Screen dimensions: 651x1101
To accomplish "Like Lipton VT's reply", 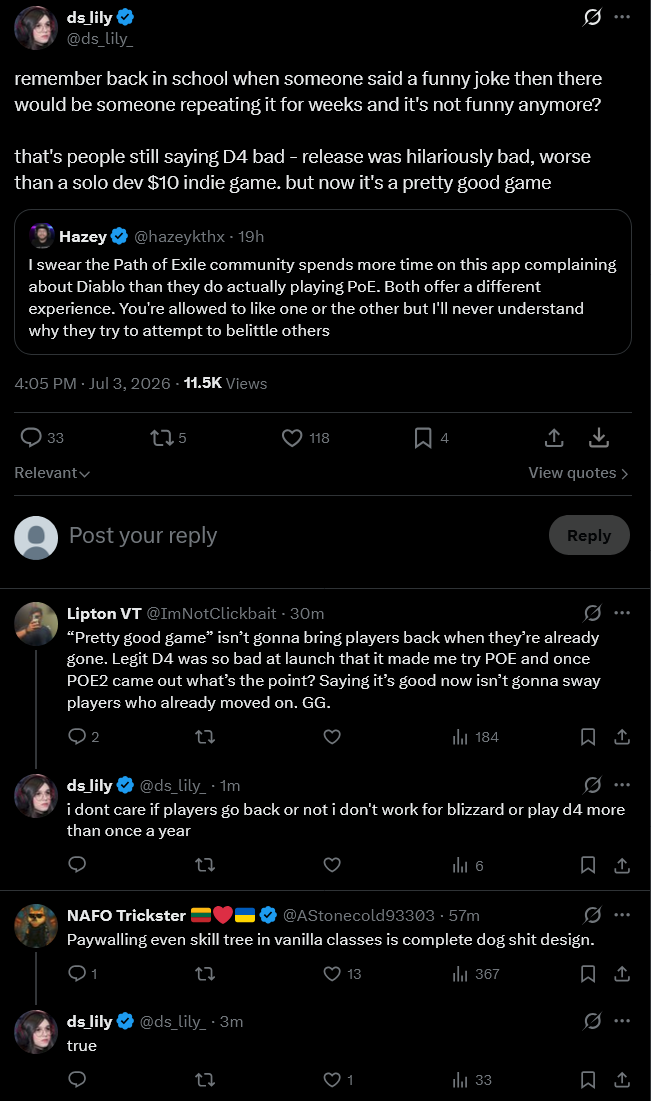I will tap(331, 737).
